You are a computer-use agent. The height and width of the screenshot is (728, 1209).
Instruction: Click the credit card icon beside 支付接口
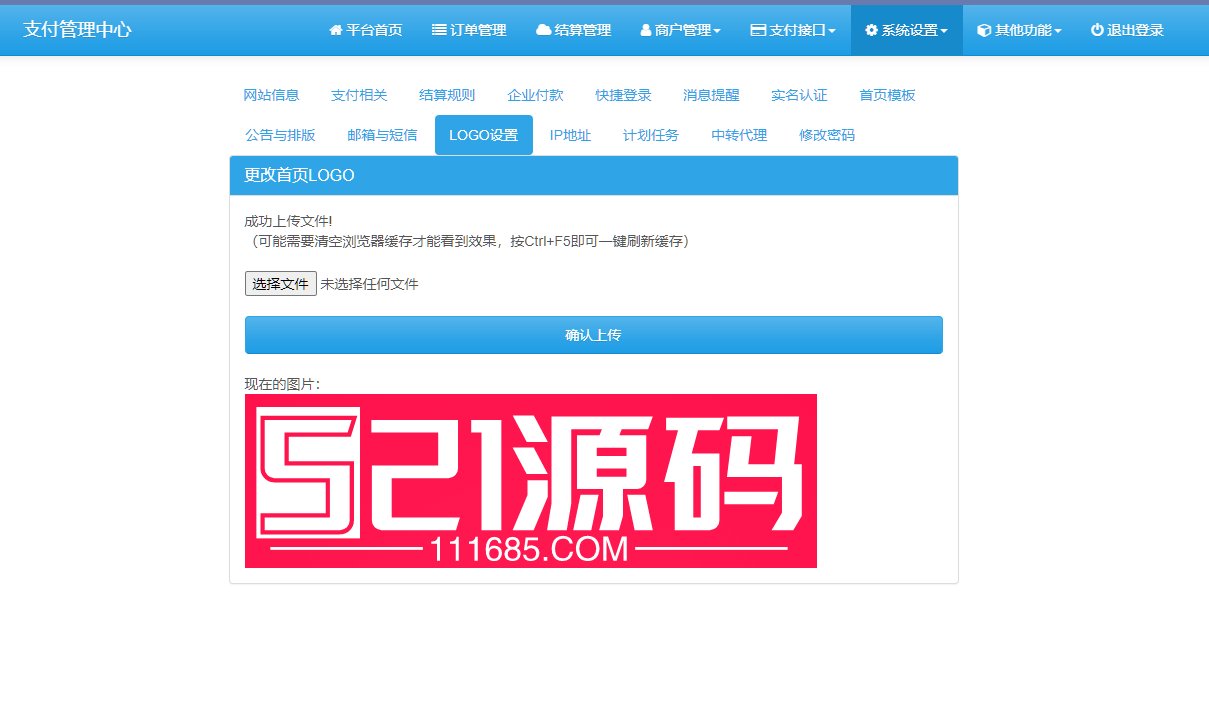[x=758, y=30]
